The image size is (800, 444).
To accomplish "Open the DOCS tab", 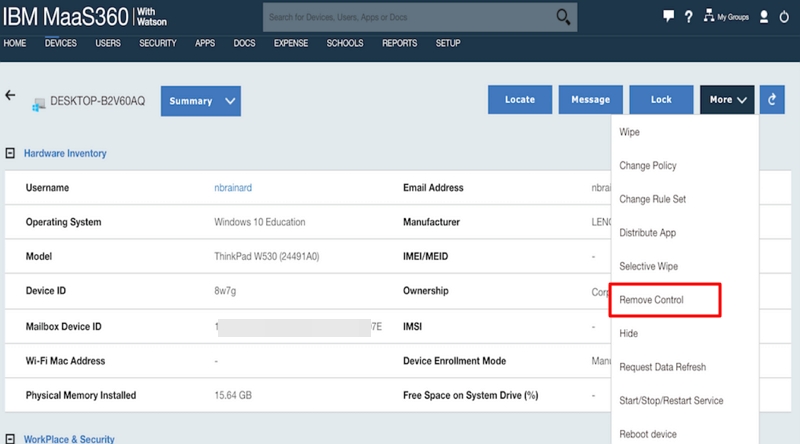I will click(x=244, y=43).
